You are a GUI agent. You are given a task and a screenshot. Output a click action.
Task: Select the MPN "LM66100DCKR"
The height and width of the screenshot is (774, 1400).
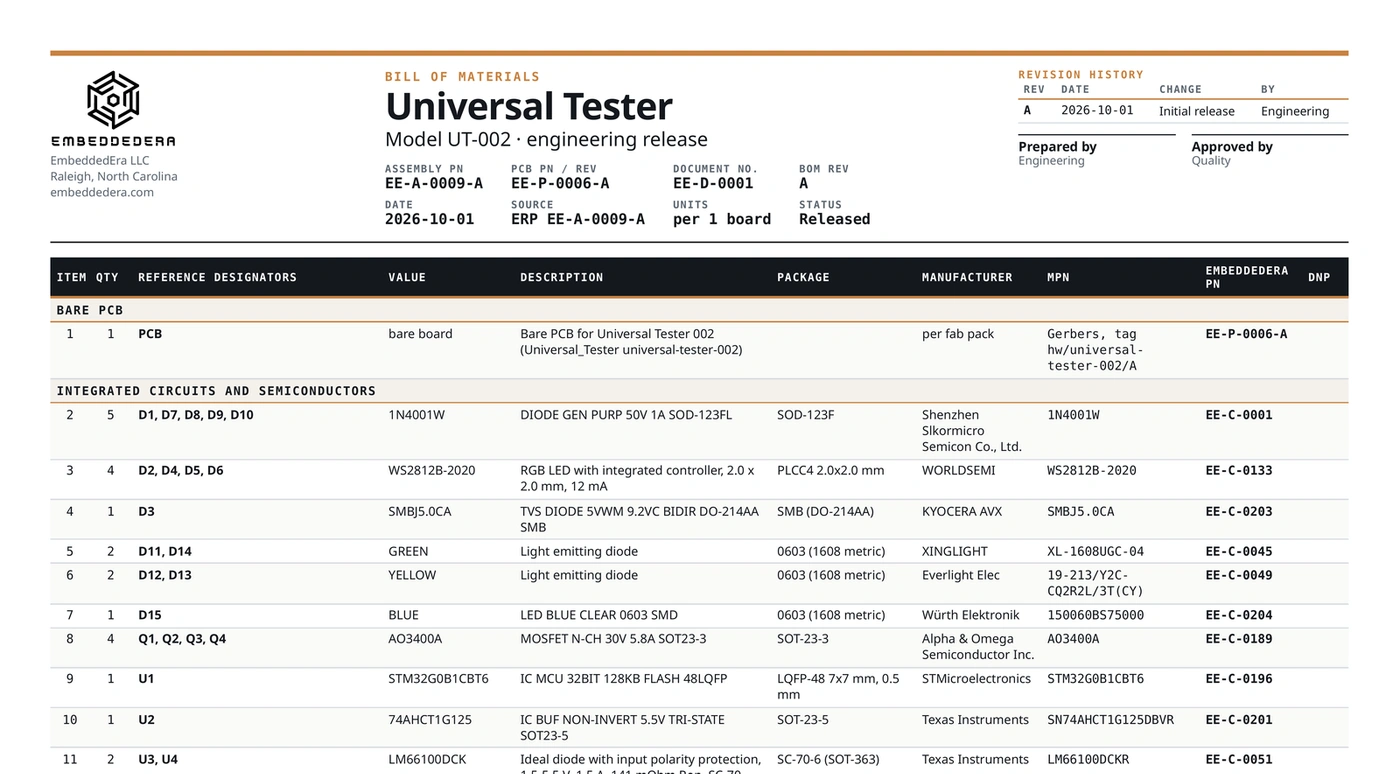(x=1092, y=760)
